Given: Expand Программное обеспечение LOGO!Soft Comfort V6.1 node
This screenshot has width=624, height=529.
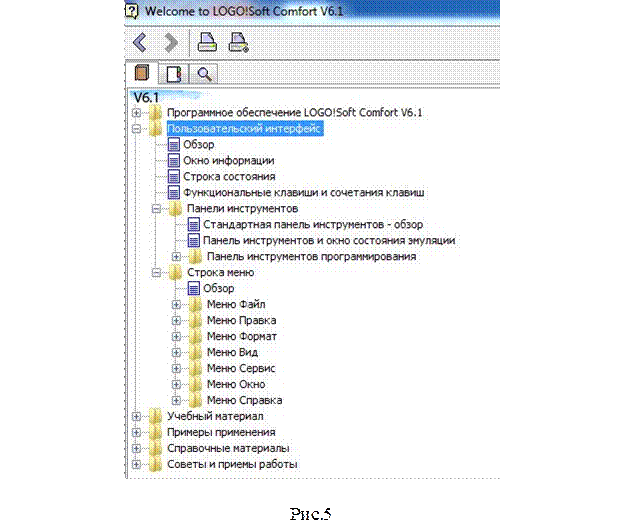Looking at the screenshot, I should [x=136, y=113].
